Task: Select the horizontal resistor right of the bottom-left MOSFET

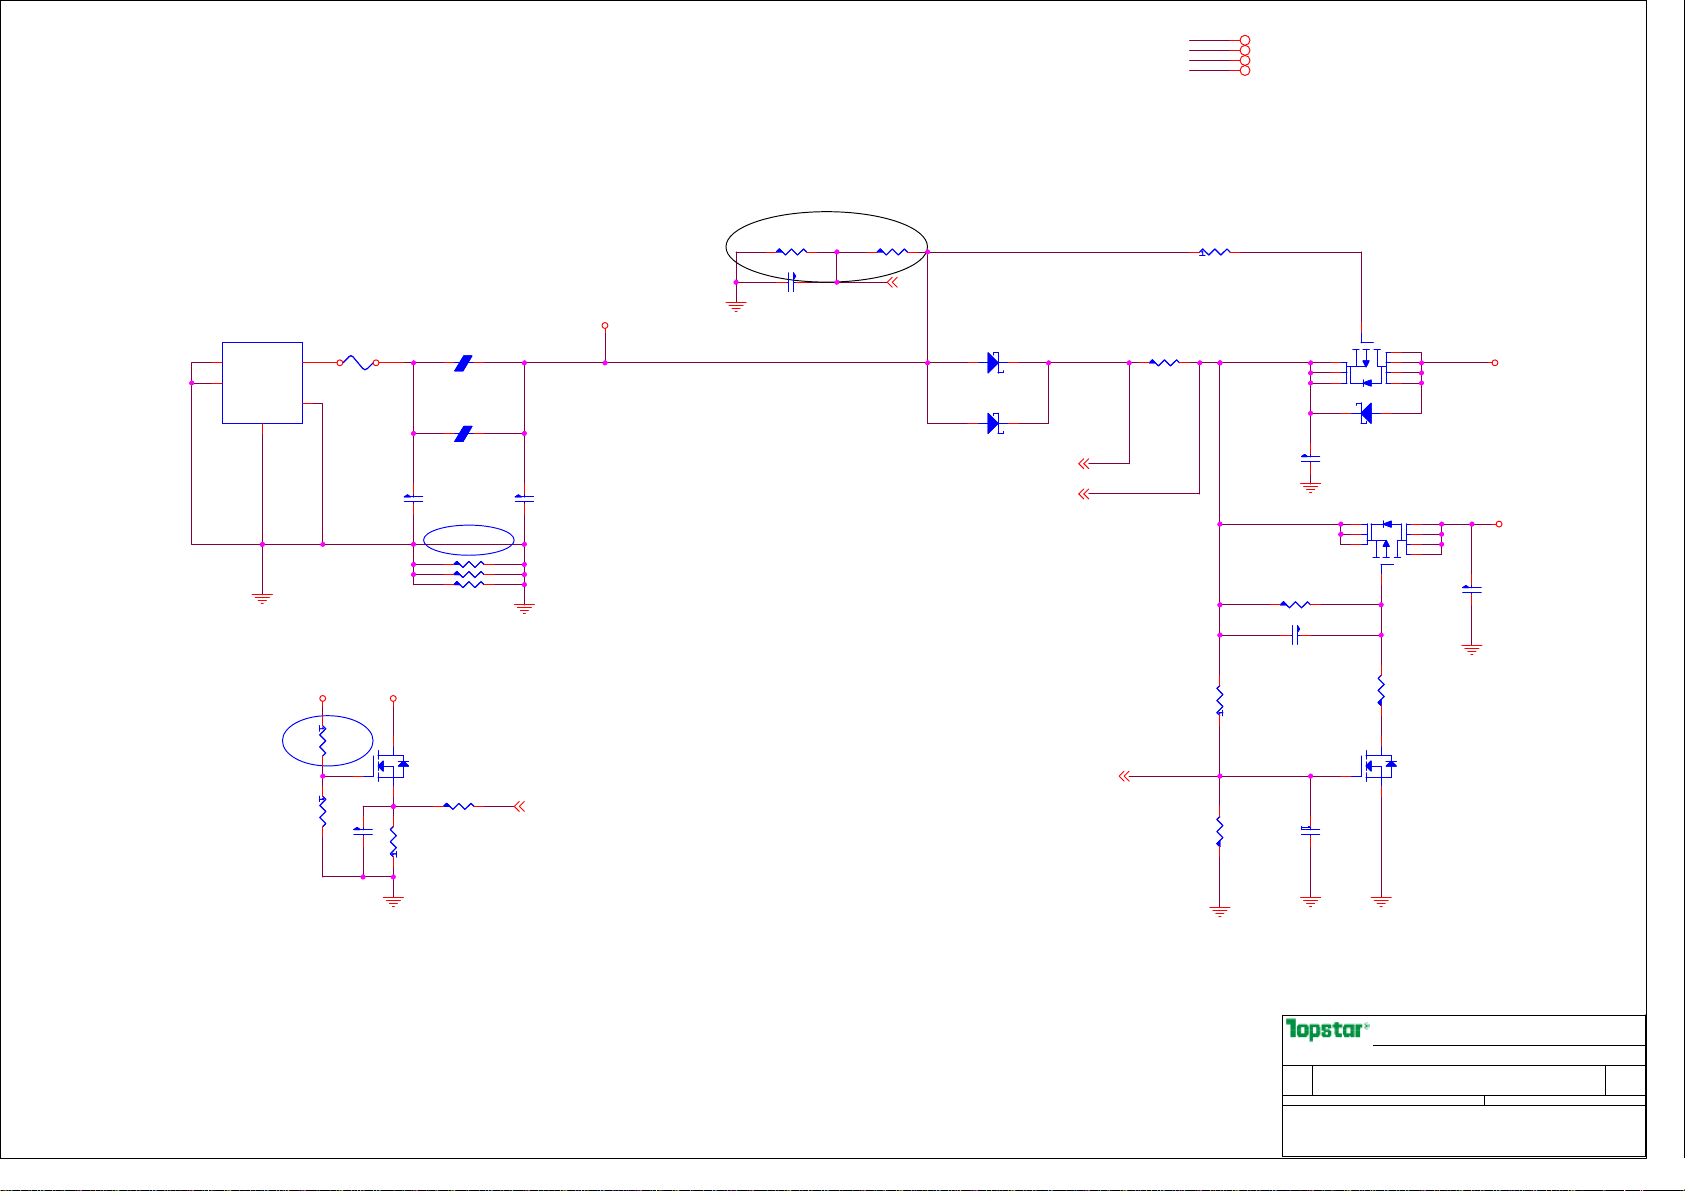Action: tap(458, 805)
